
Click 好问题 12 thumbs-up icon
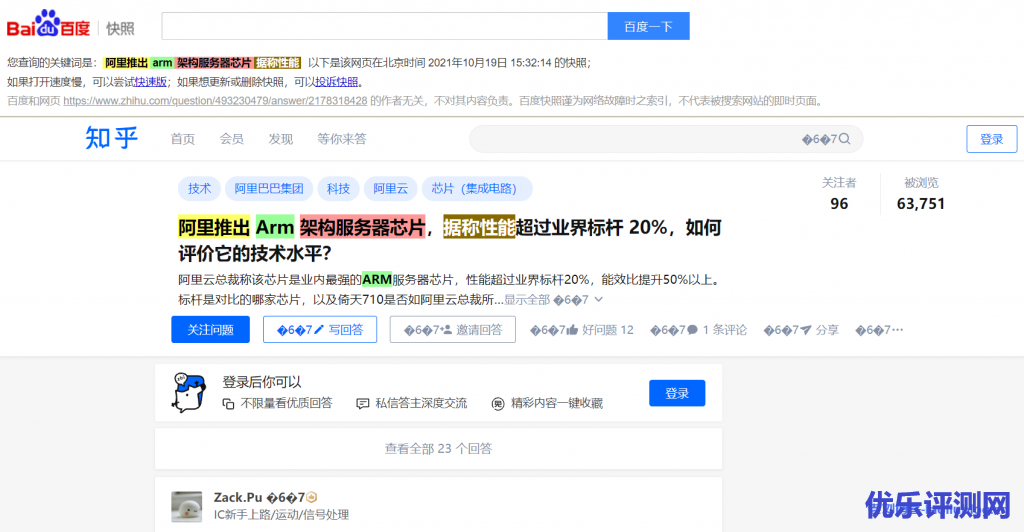pos(573,330)
